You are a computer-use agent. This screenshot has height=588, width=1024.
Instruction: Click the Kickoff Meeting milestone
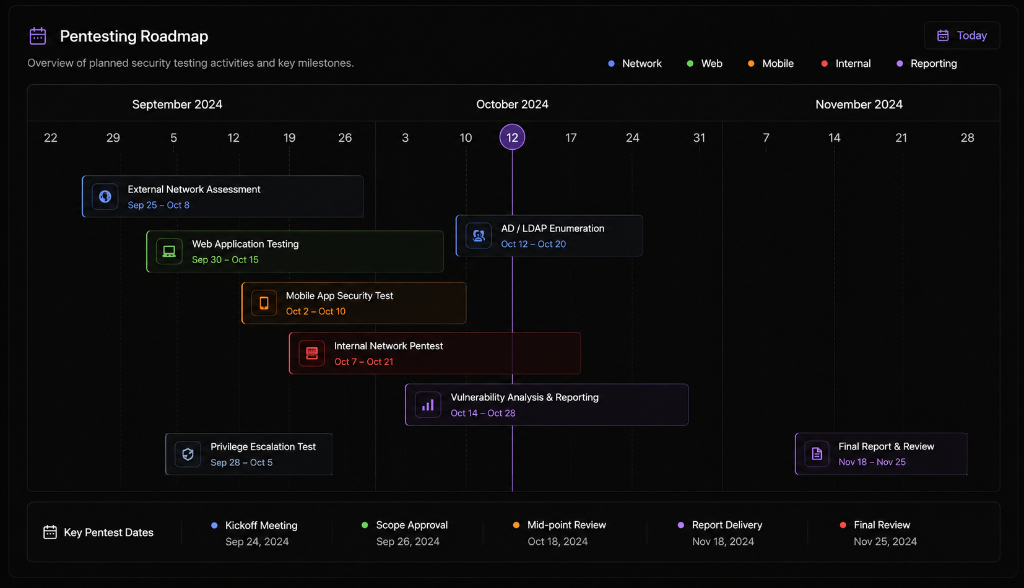click(x=255, y=533)
